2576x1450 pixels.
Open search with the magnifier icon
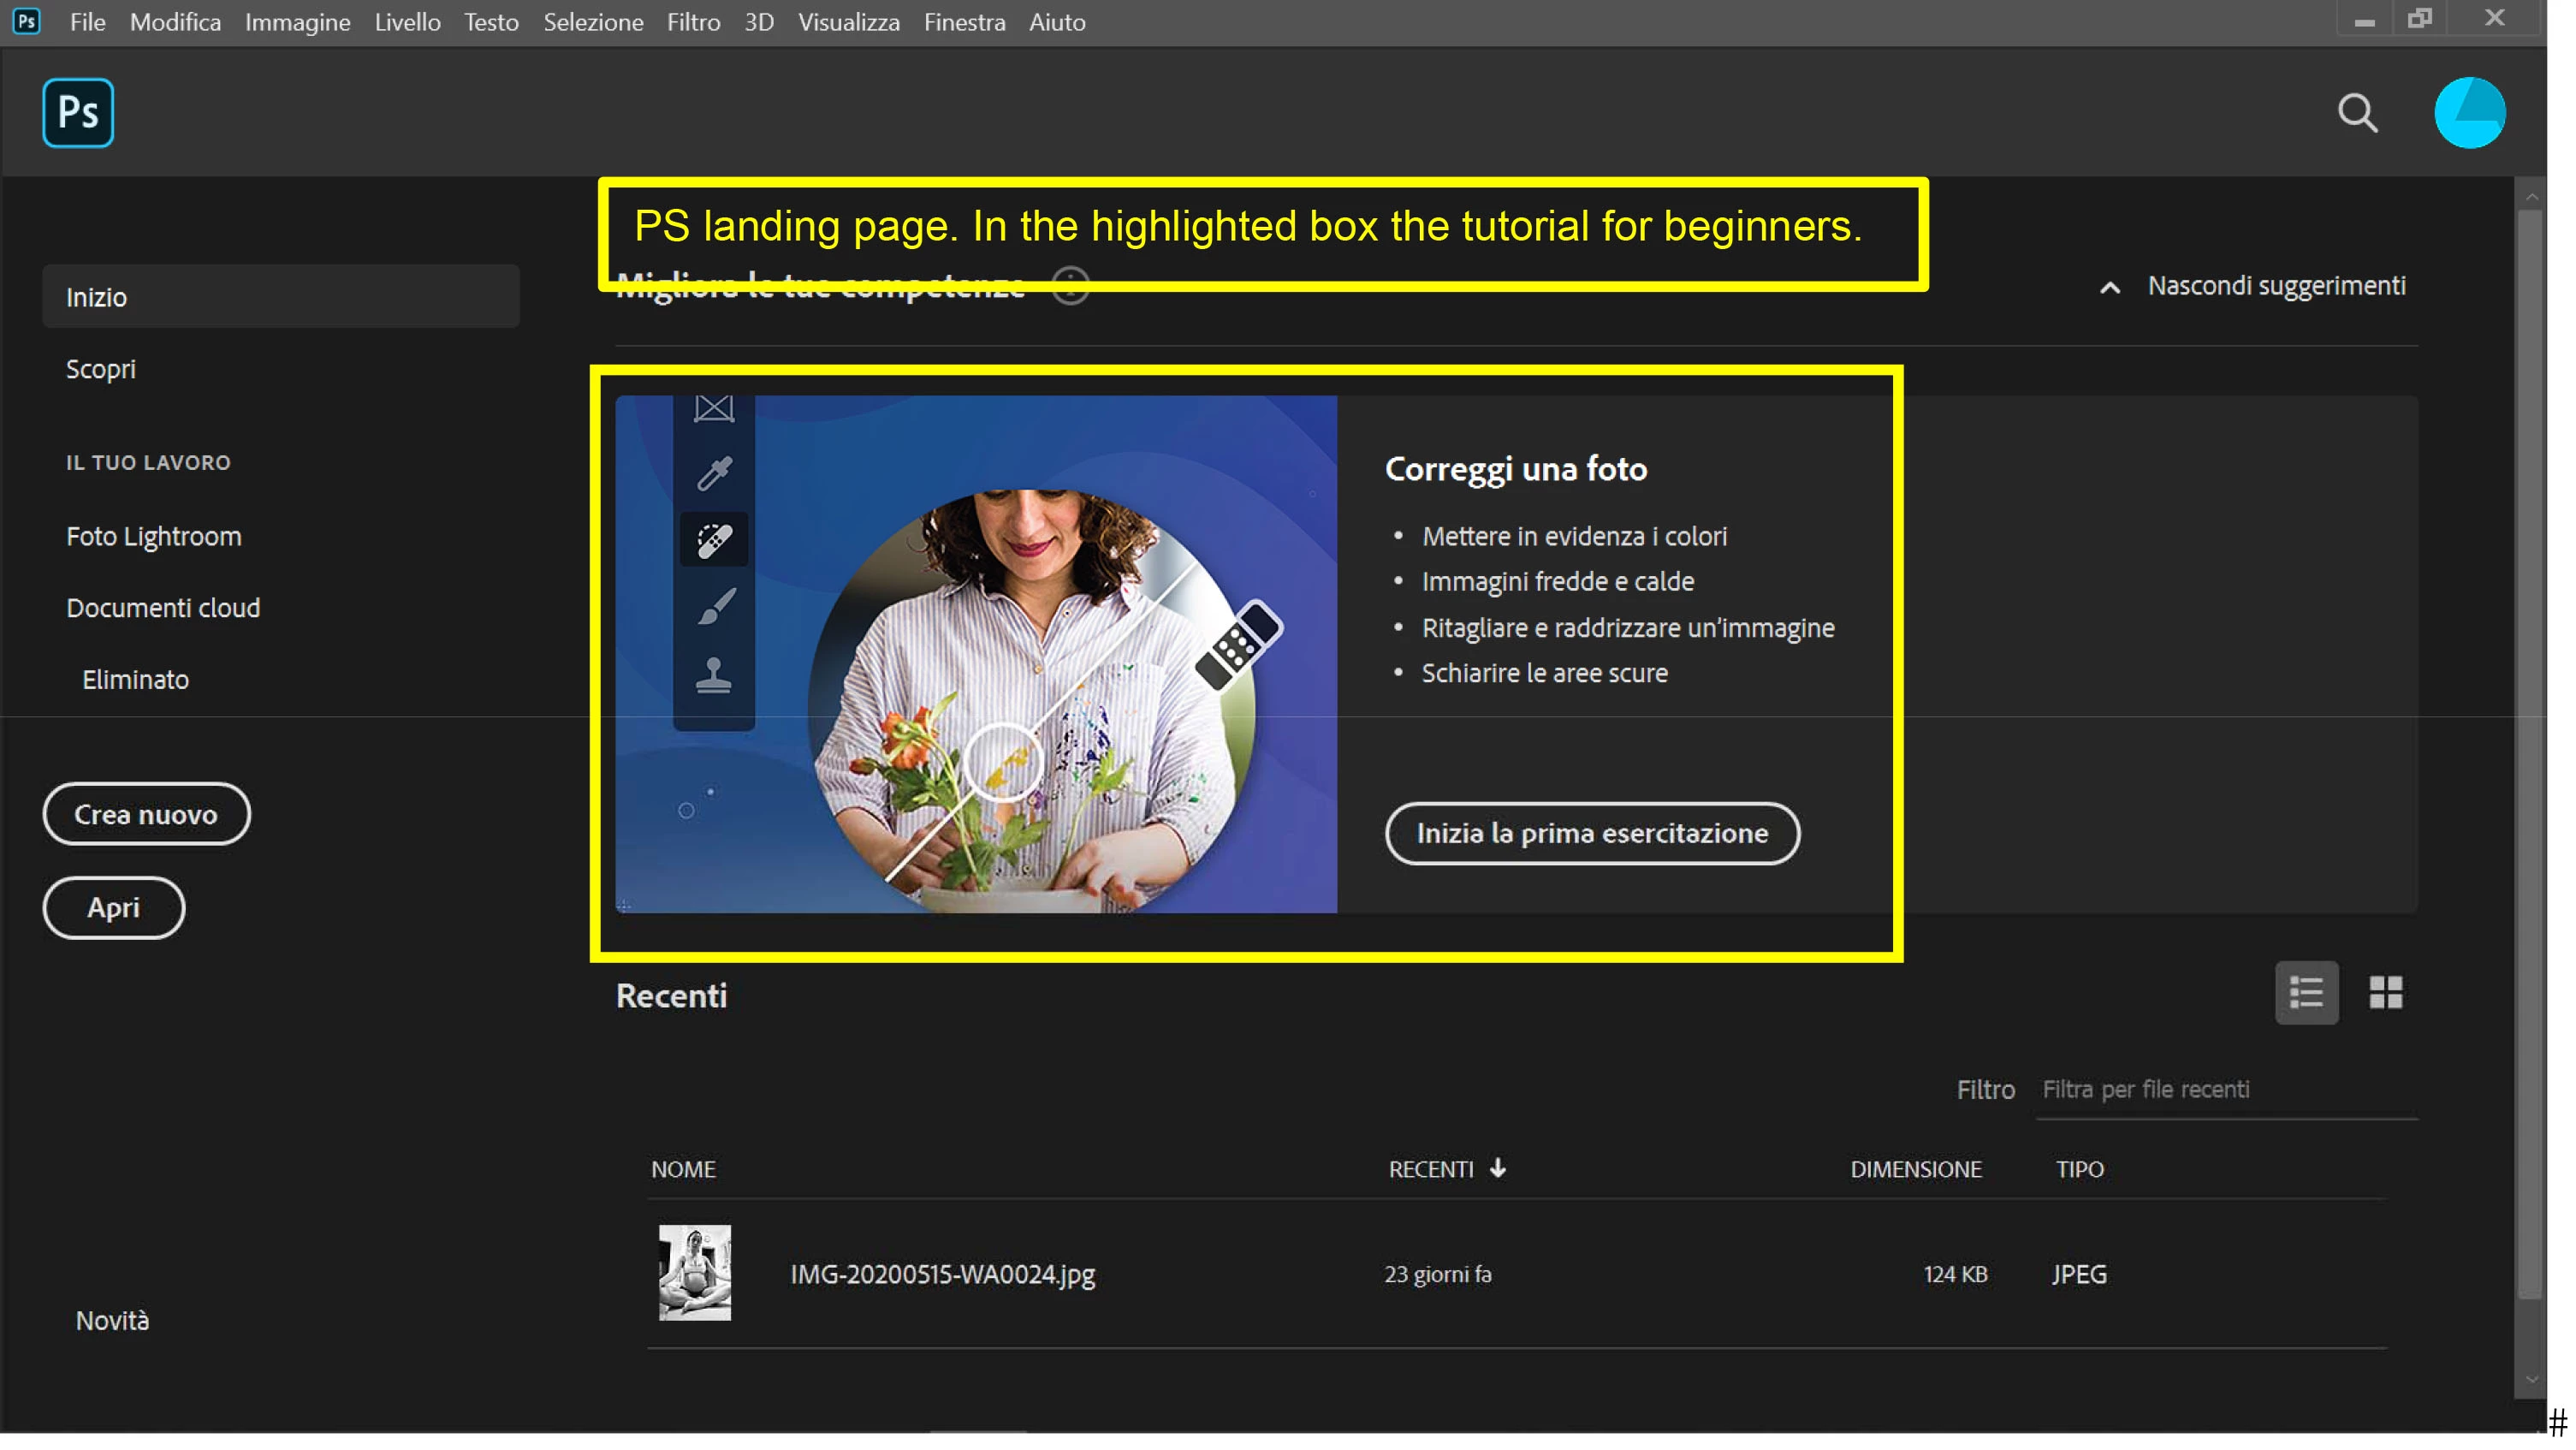(x=2357, y=113)
